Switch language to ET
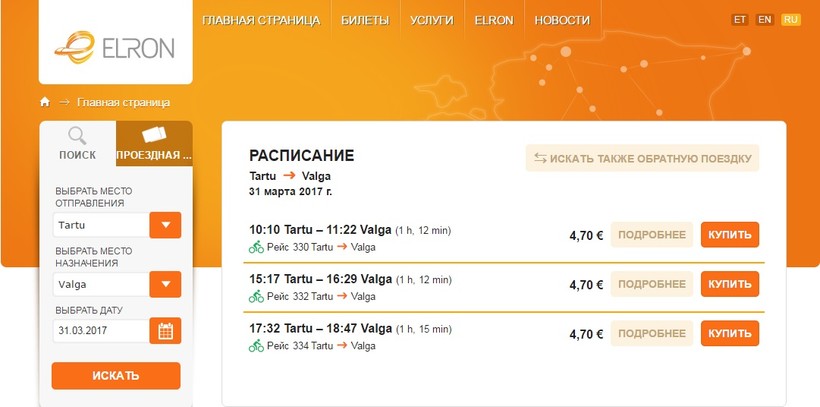The image size is (820, 407). click(x=740, y=20)
